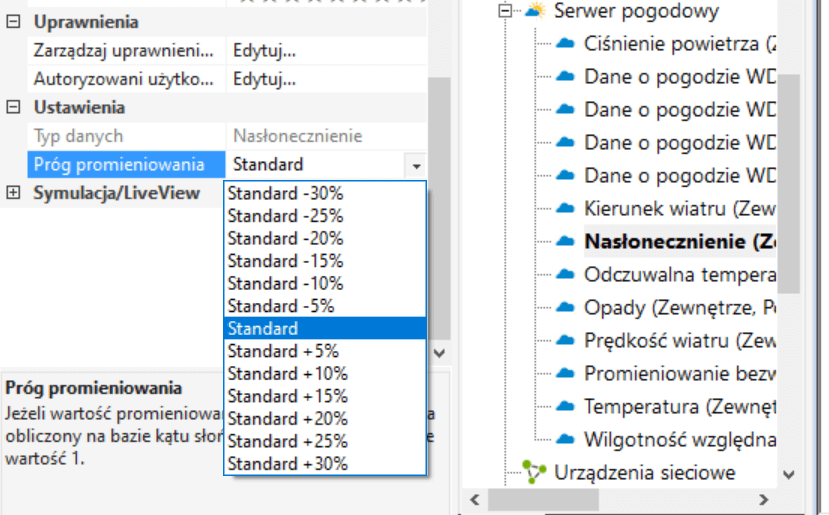The image size is (829, 515).
Task: Click Edytuj... for Autoryzowani użytkownicy
Action: (x=264, y=78)
